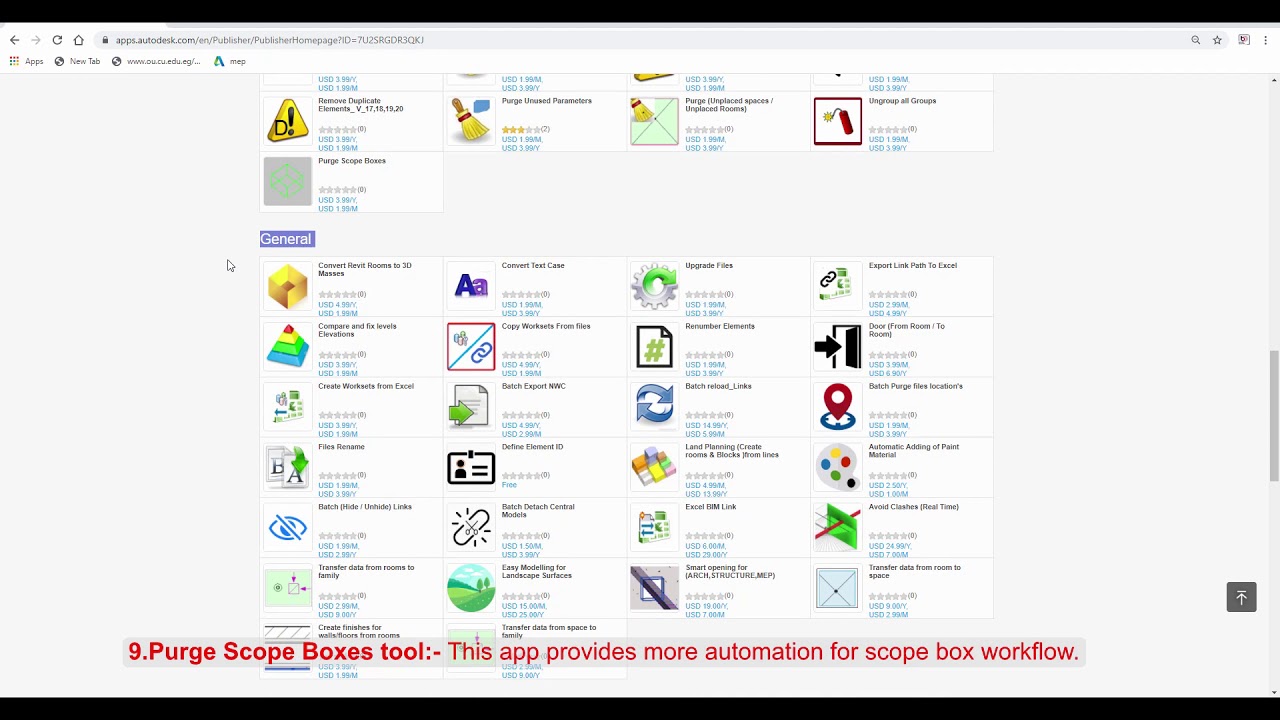Open the Transfer data from rooms to family icon
The image size is (1280, 720).
[x=288, y=588]
